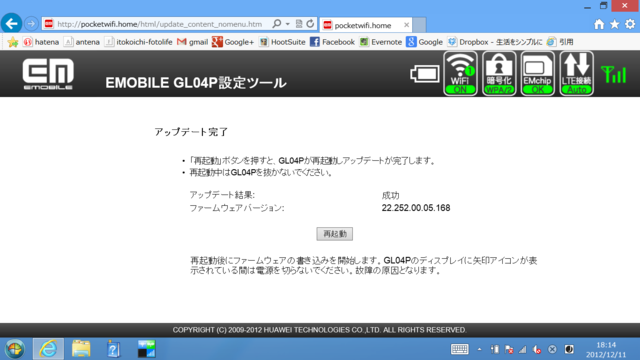This screenshot has width=640, height=360.
Task: Open the EMchip OK status icon
Action: click(x=538, y=73)
